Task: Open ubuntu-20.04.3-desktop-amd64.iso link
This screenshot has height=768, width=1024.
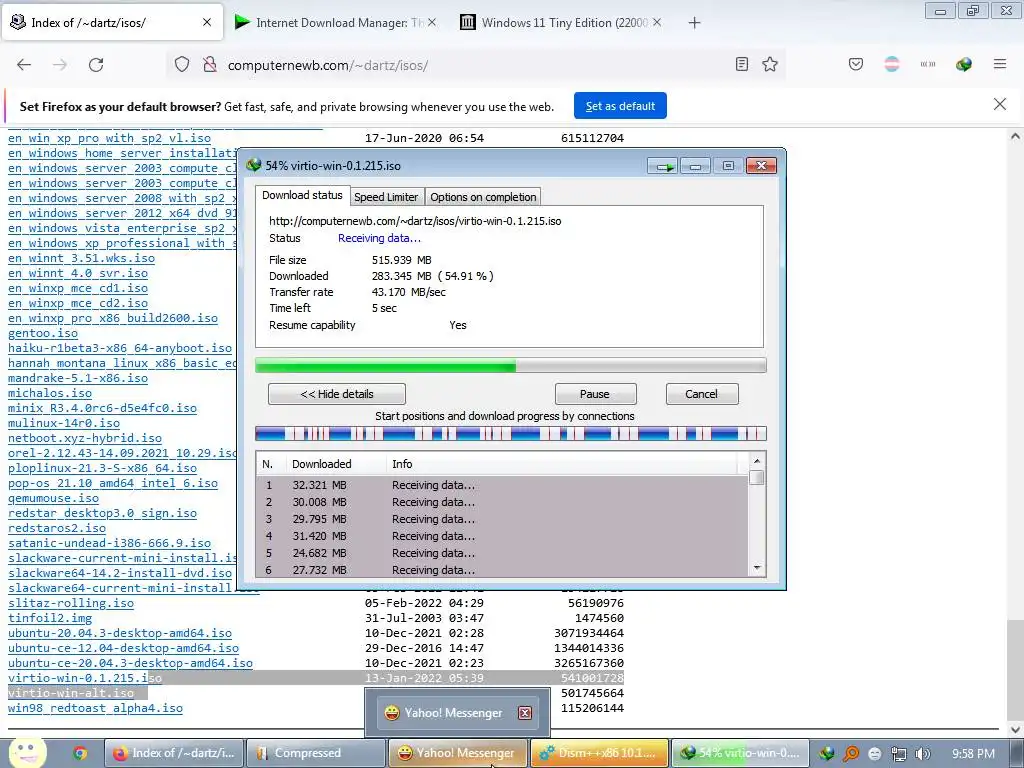Action: coord(120,633)
